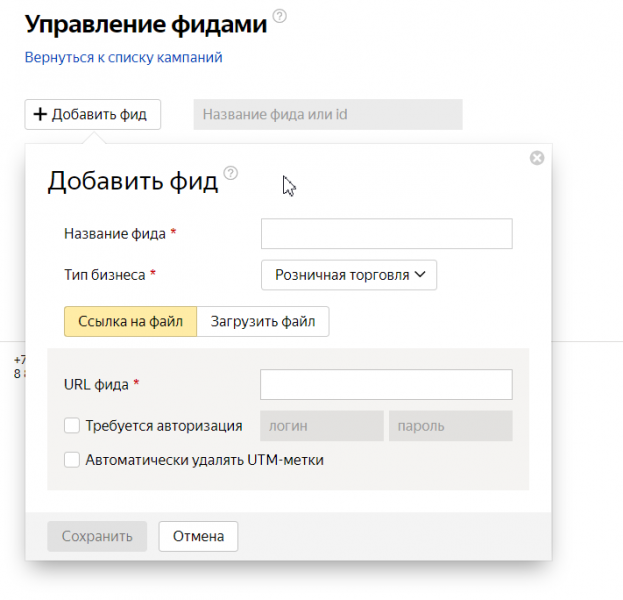
Task: Click the логин field
Action: [x=322, y=426]
